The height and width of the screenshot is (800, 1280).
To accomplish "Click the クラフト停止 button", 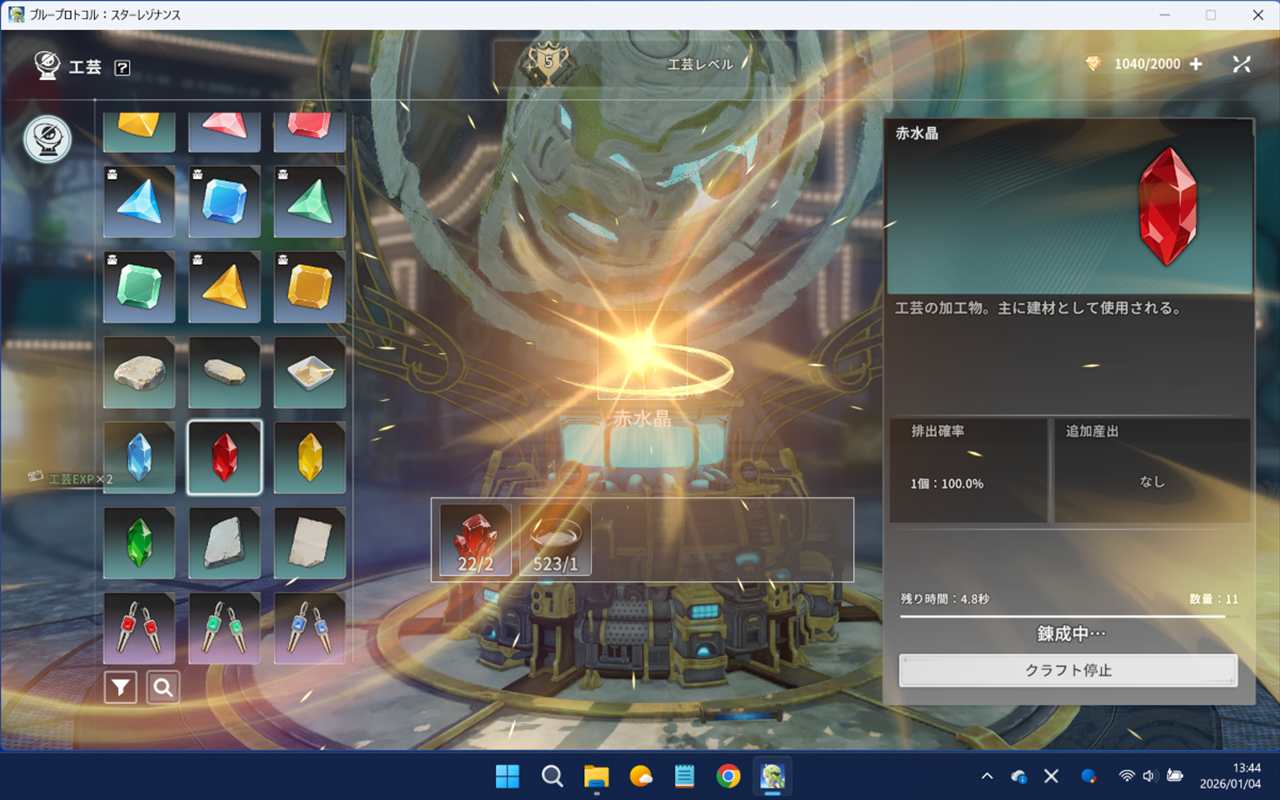I will point(1068,670).
